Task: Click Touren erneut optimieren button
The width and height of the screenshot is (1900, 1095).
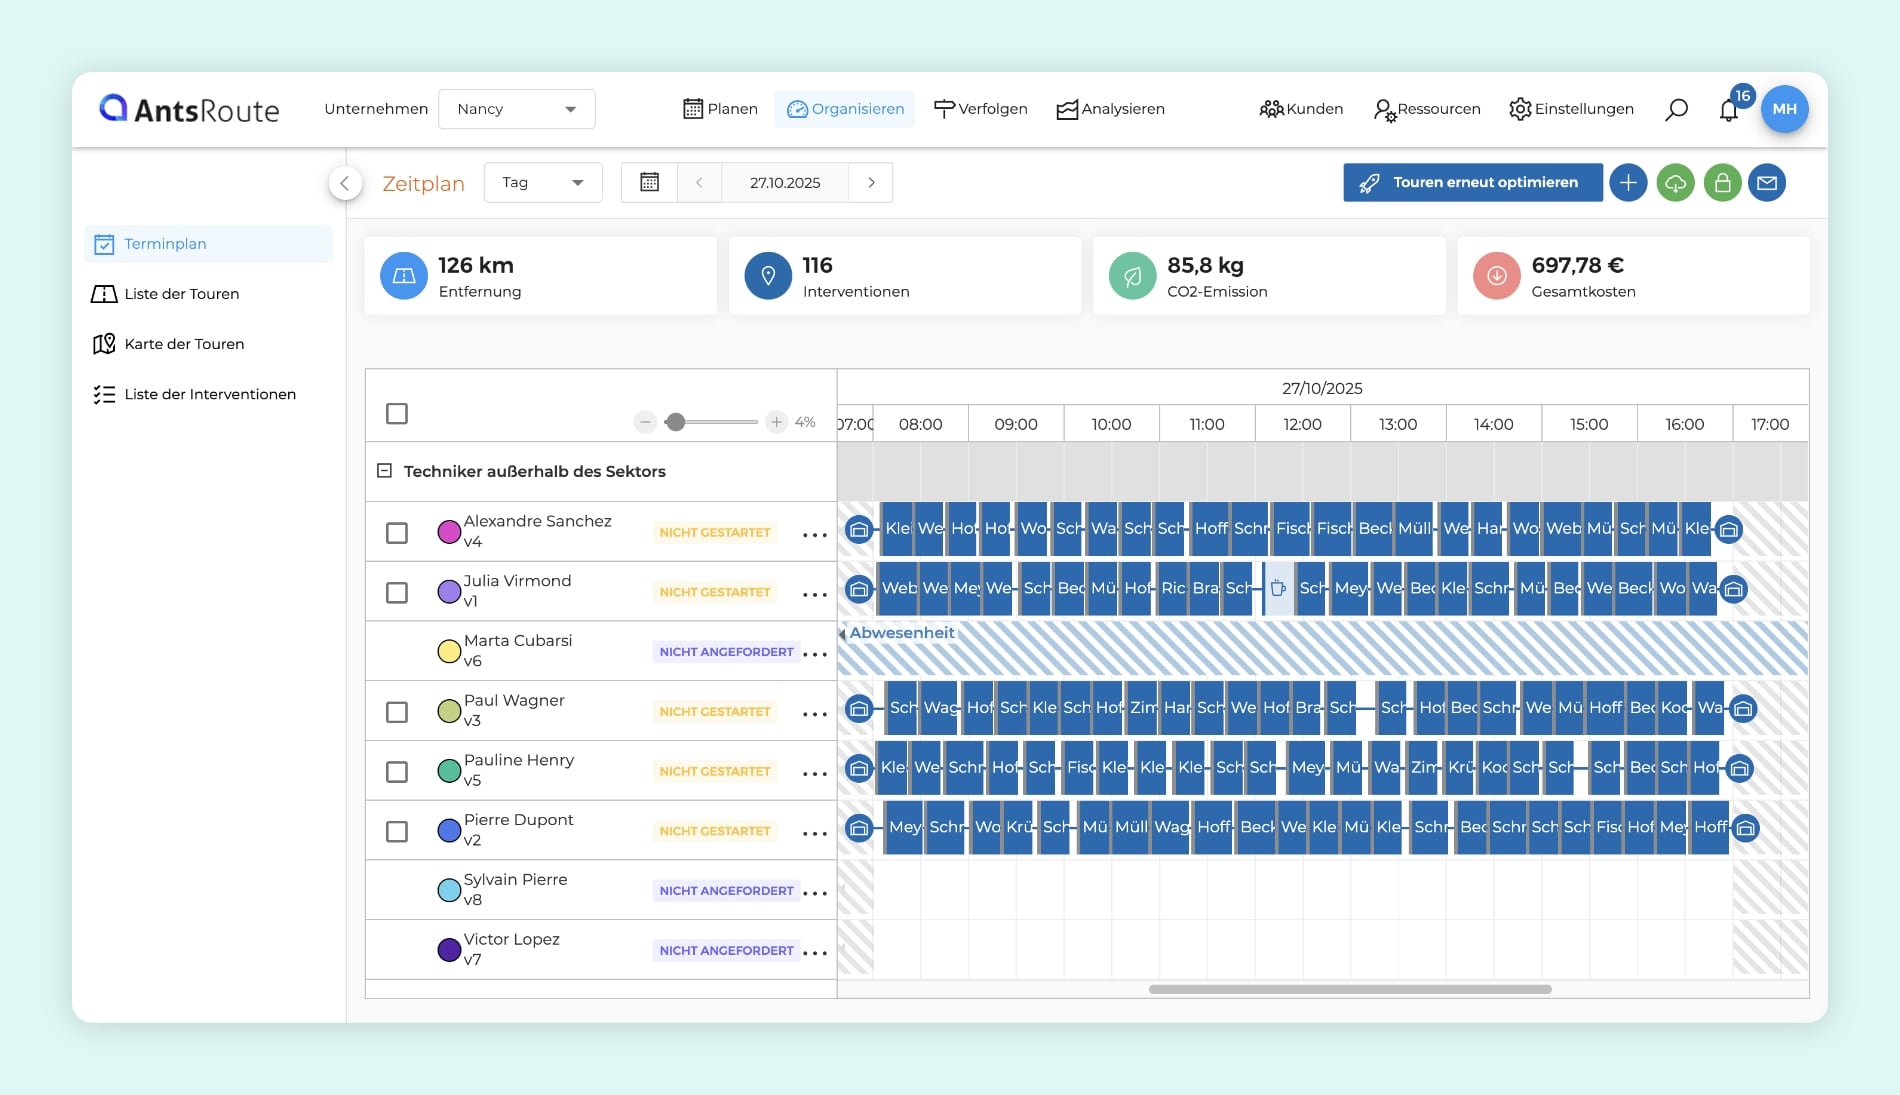Action: coord(1472,183)
